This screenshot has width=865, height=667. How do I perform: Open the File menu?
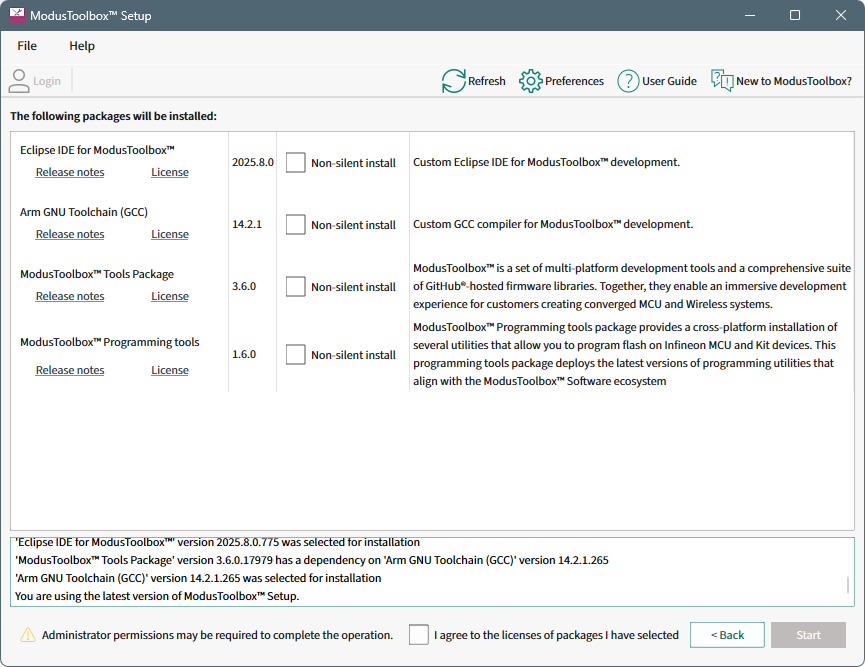click(27, 46)
